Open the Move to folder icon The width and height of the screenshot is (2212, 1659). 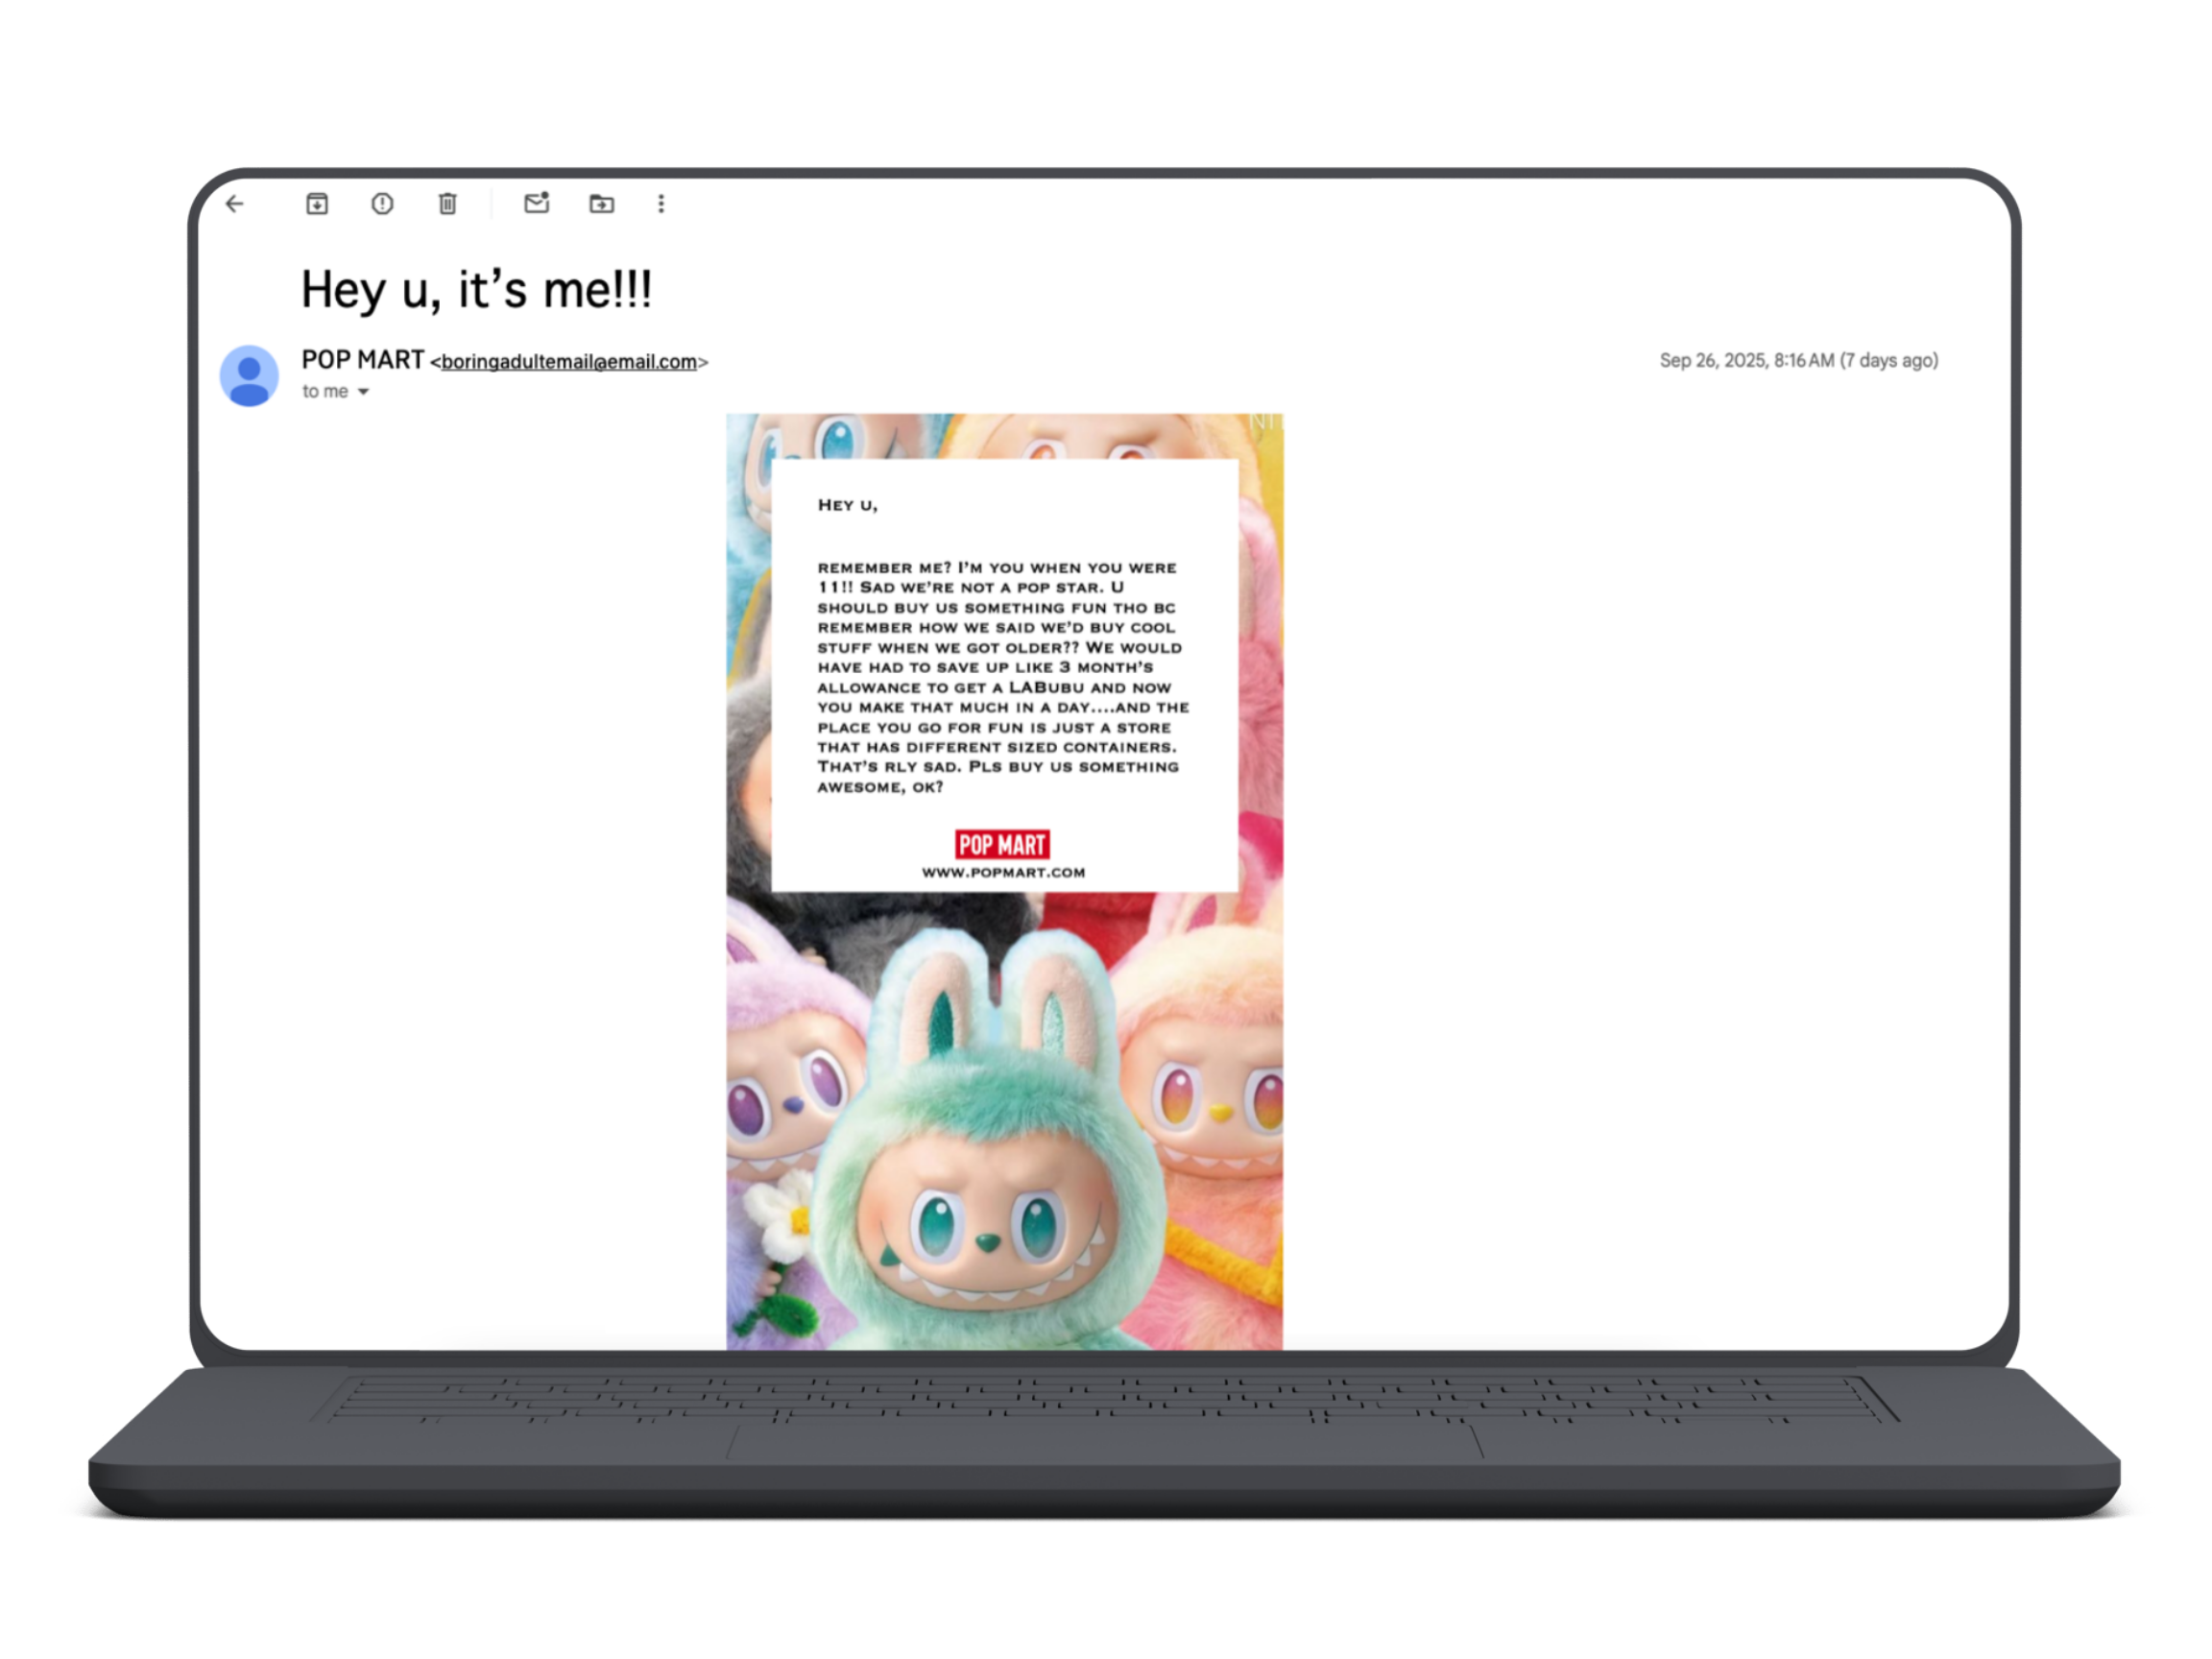click(x=601, y=204)
